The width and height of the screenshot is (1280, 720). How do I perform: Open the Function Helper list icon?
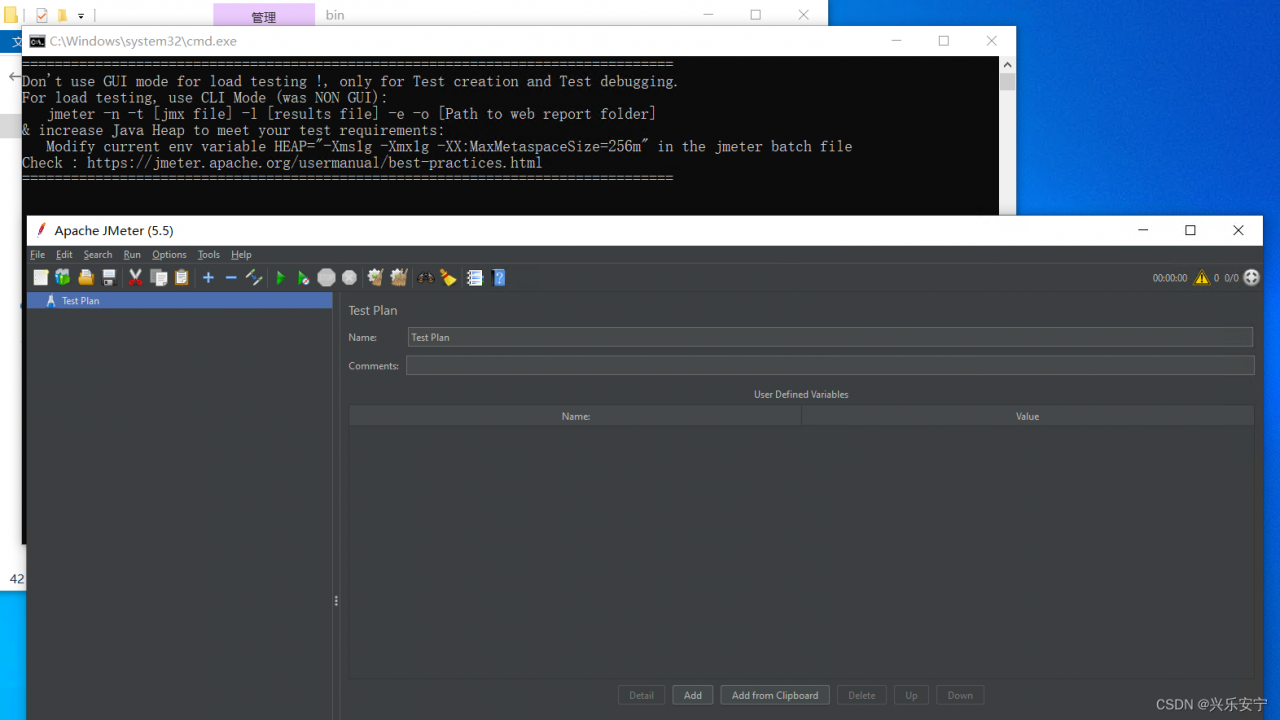[x=475, y=278]
